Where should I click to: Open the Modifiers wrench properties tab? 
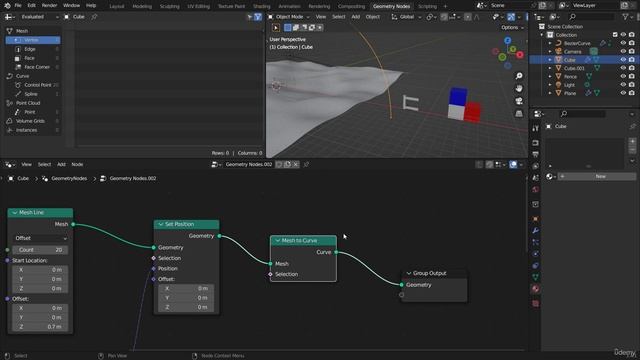(536, 231)
